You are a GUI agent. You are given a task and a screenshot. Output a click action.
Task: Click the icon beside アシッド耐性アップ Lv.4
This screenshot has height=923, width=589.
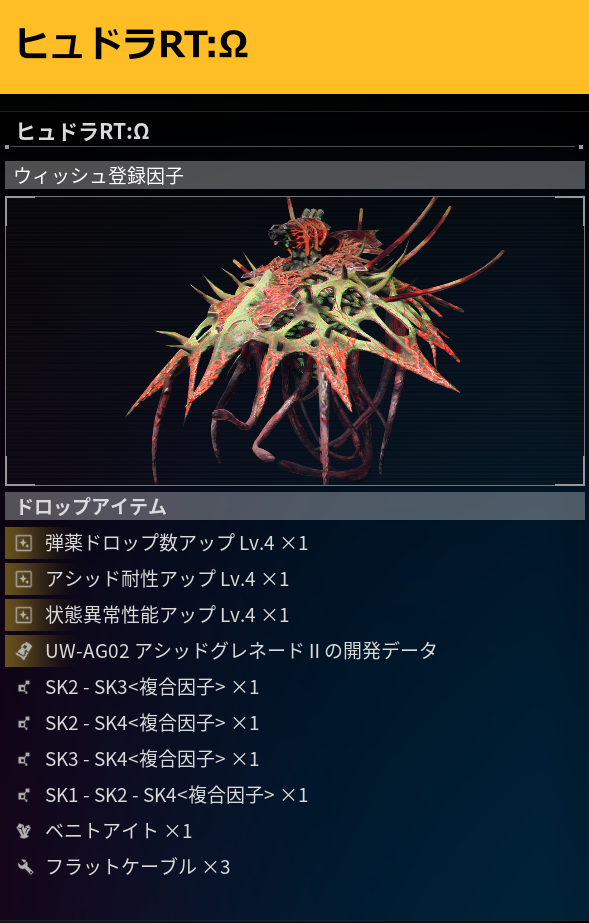click(24, 579)
